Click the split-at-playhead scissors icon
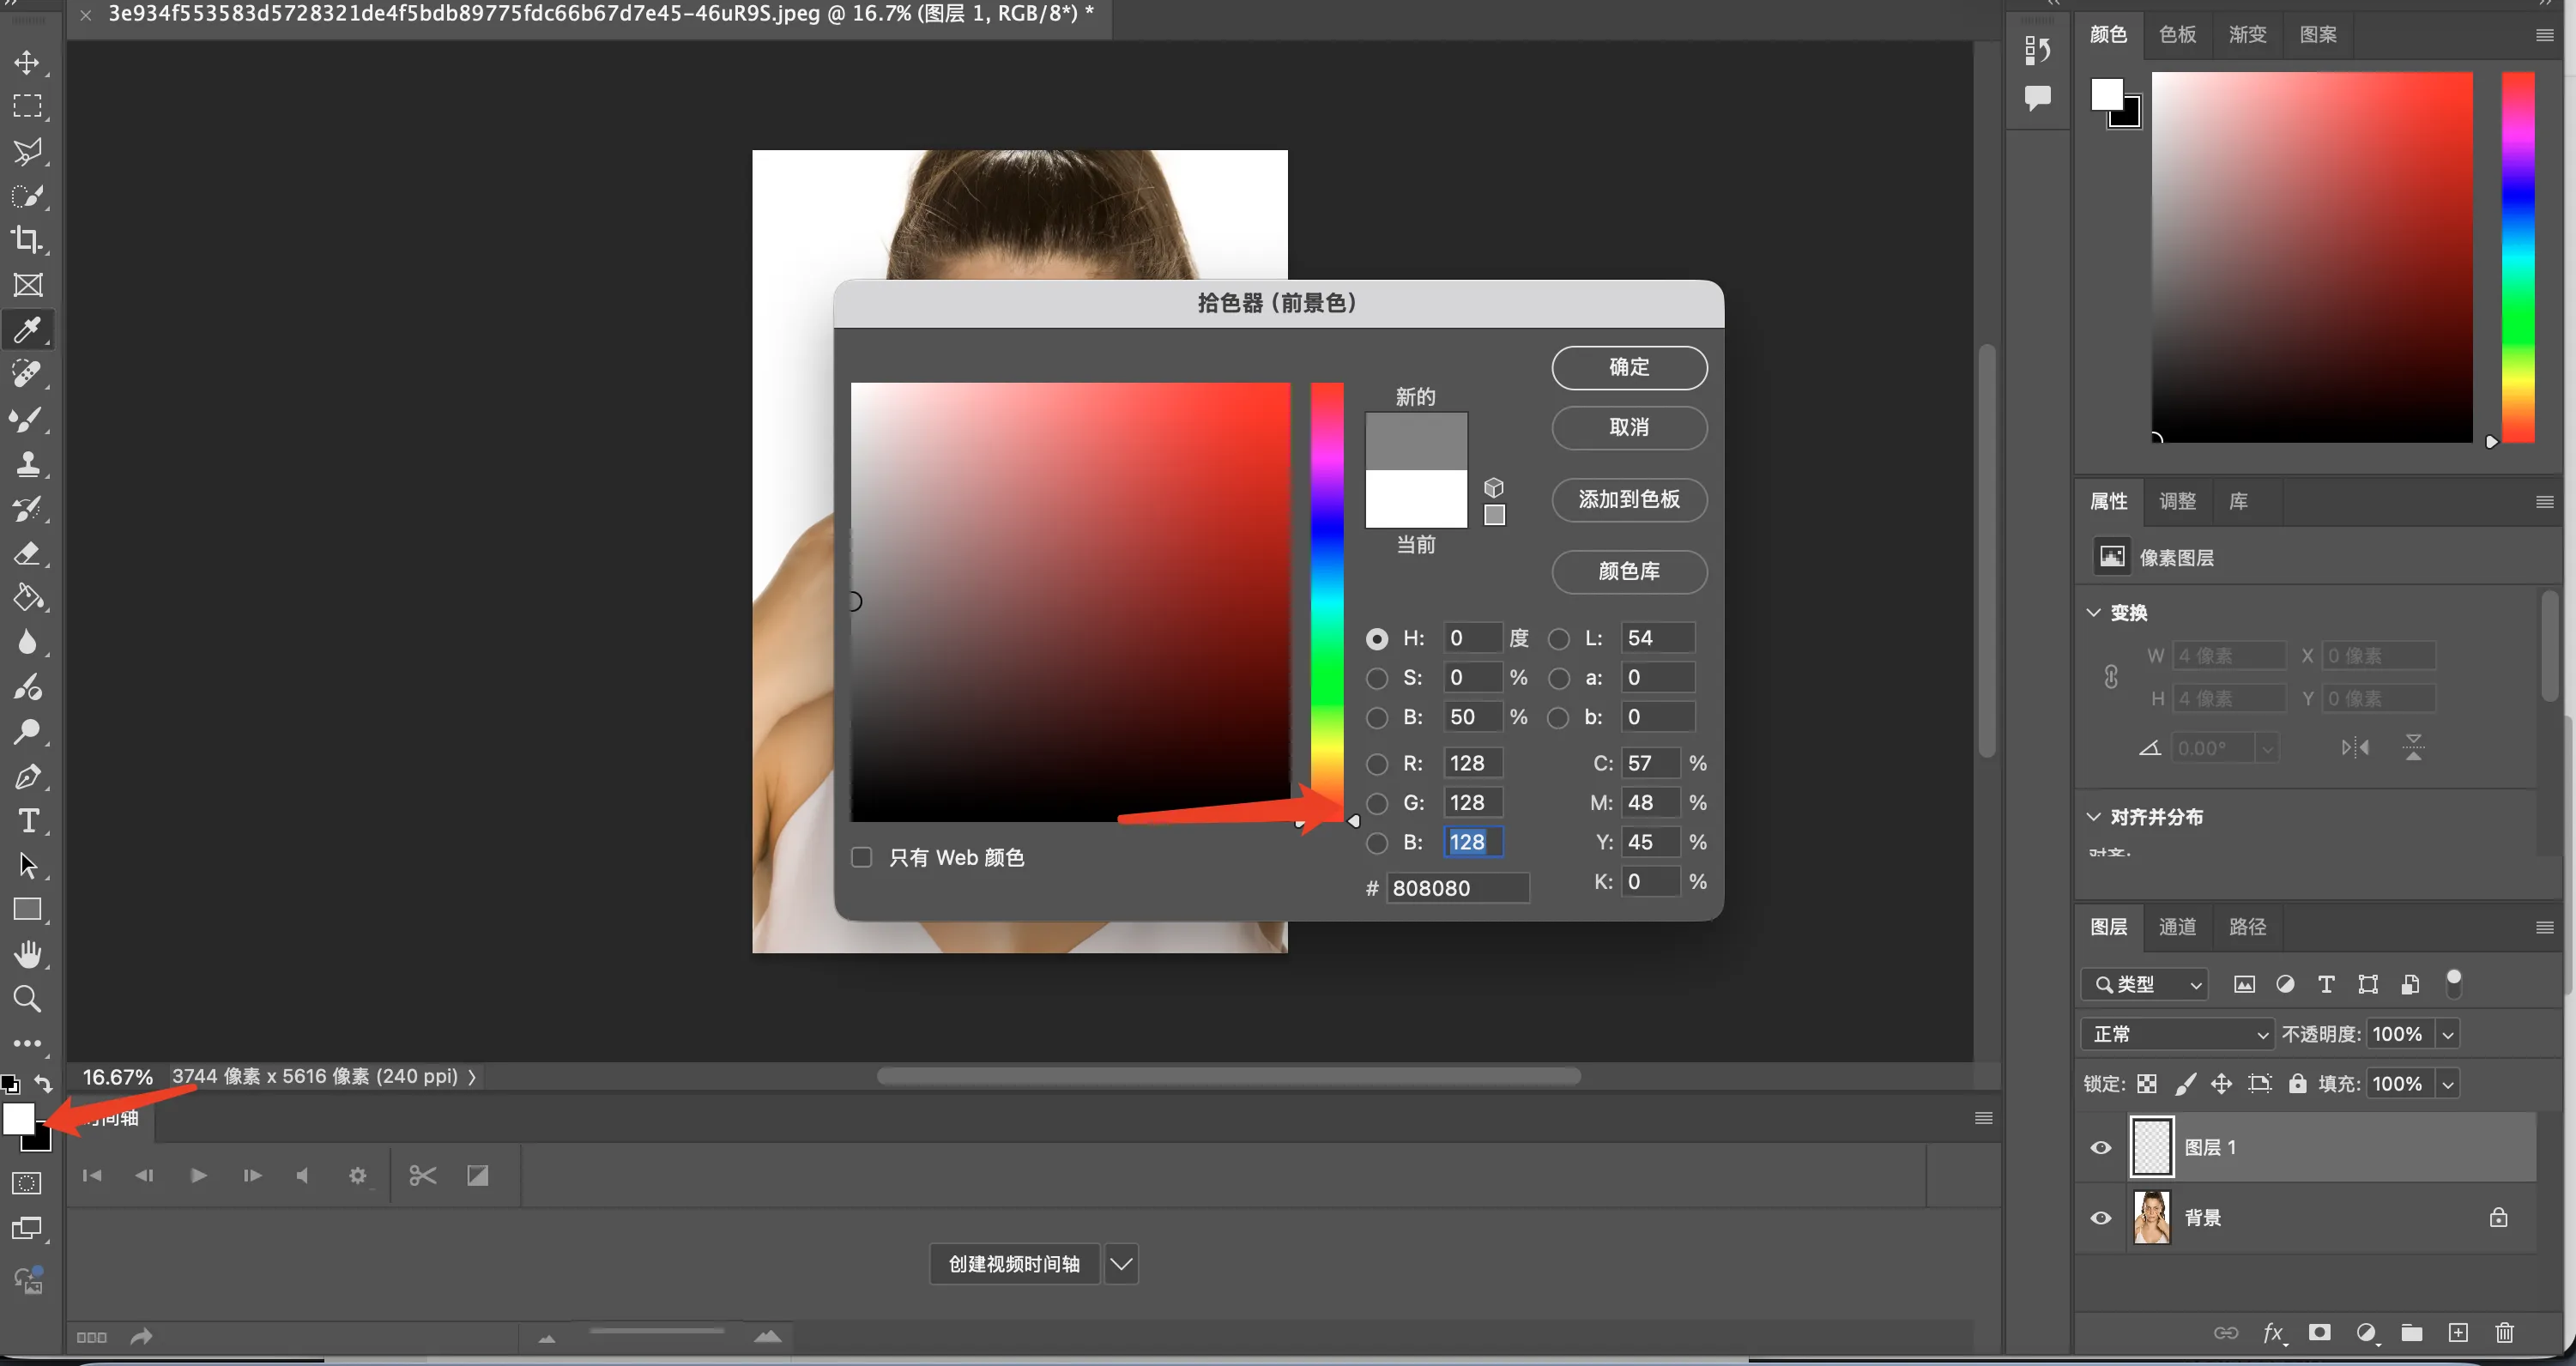Viewport: 2576px width, 1366px height. pyautogui.click(x=422, y=1176)
